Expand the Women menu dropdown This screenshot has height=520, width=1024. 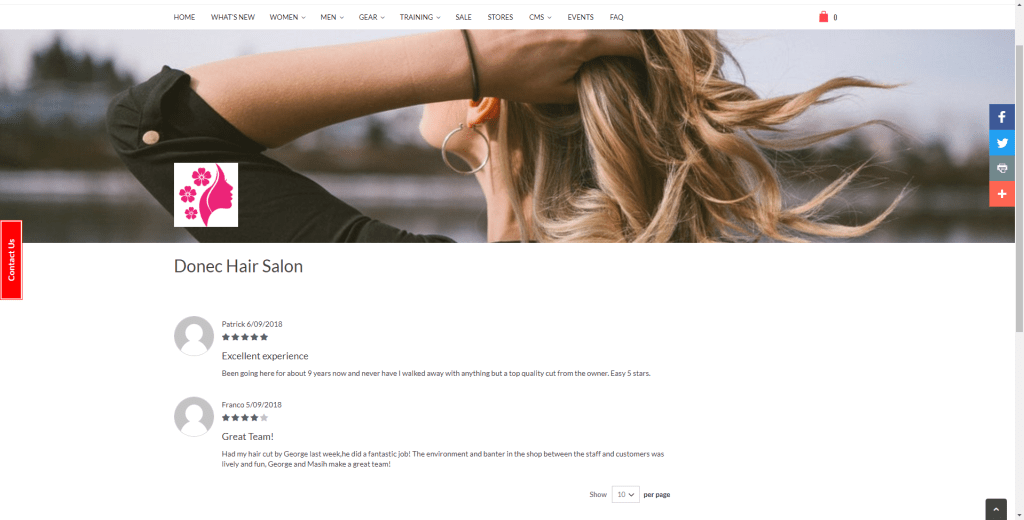[287, 17]
